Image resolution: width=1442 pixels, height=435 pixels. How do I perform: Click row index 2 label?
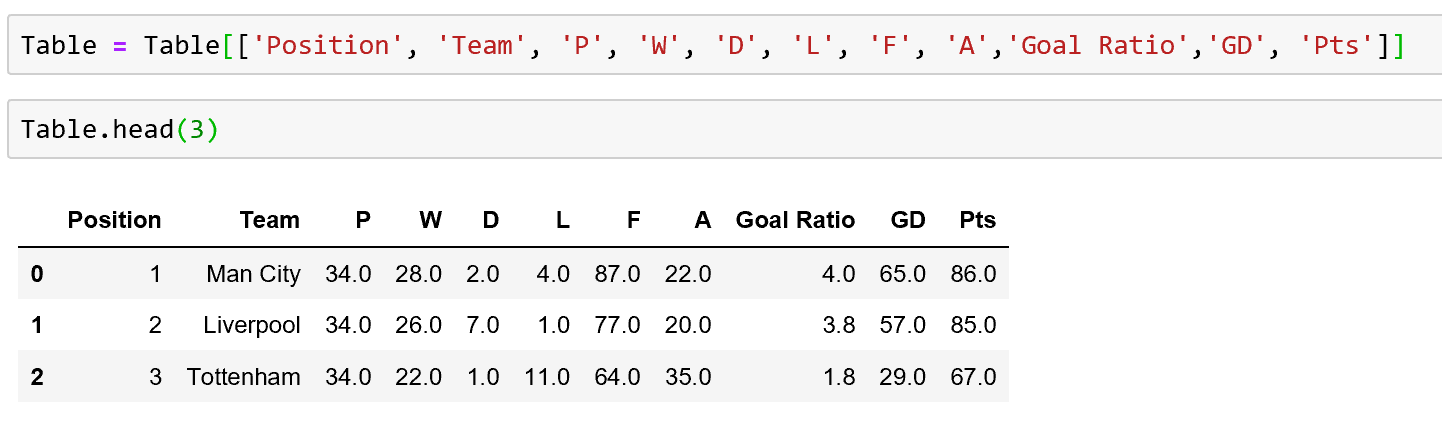[x=37, y=377]
